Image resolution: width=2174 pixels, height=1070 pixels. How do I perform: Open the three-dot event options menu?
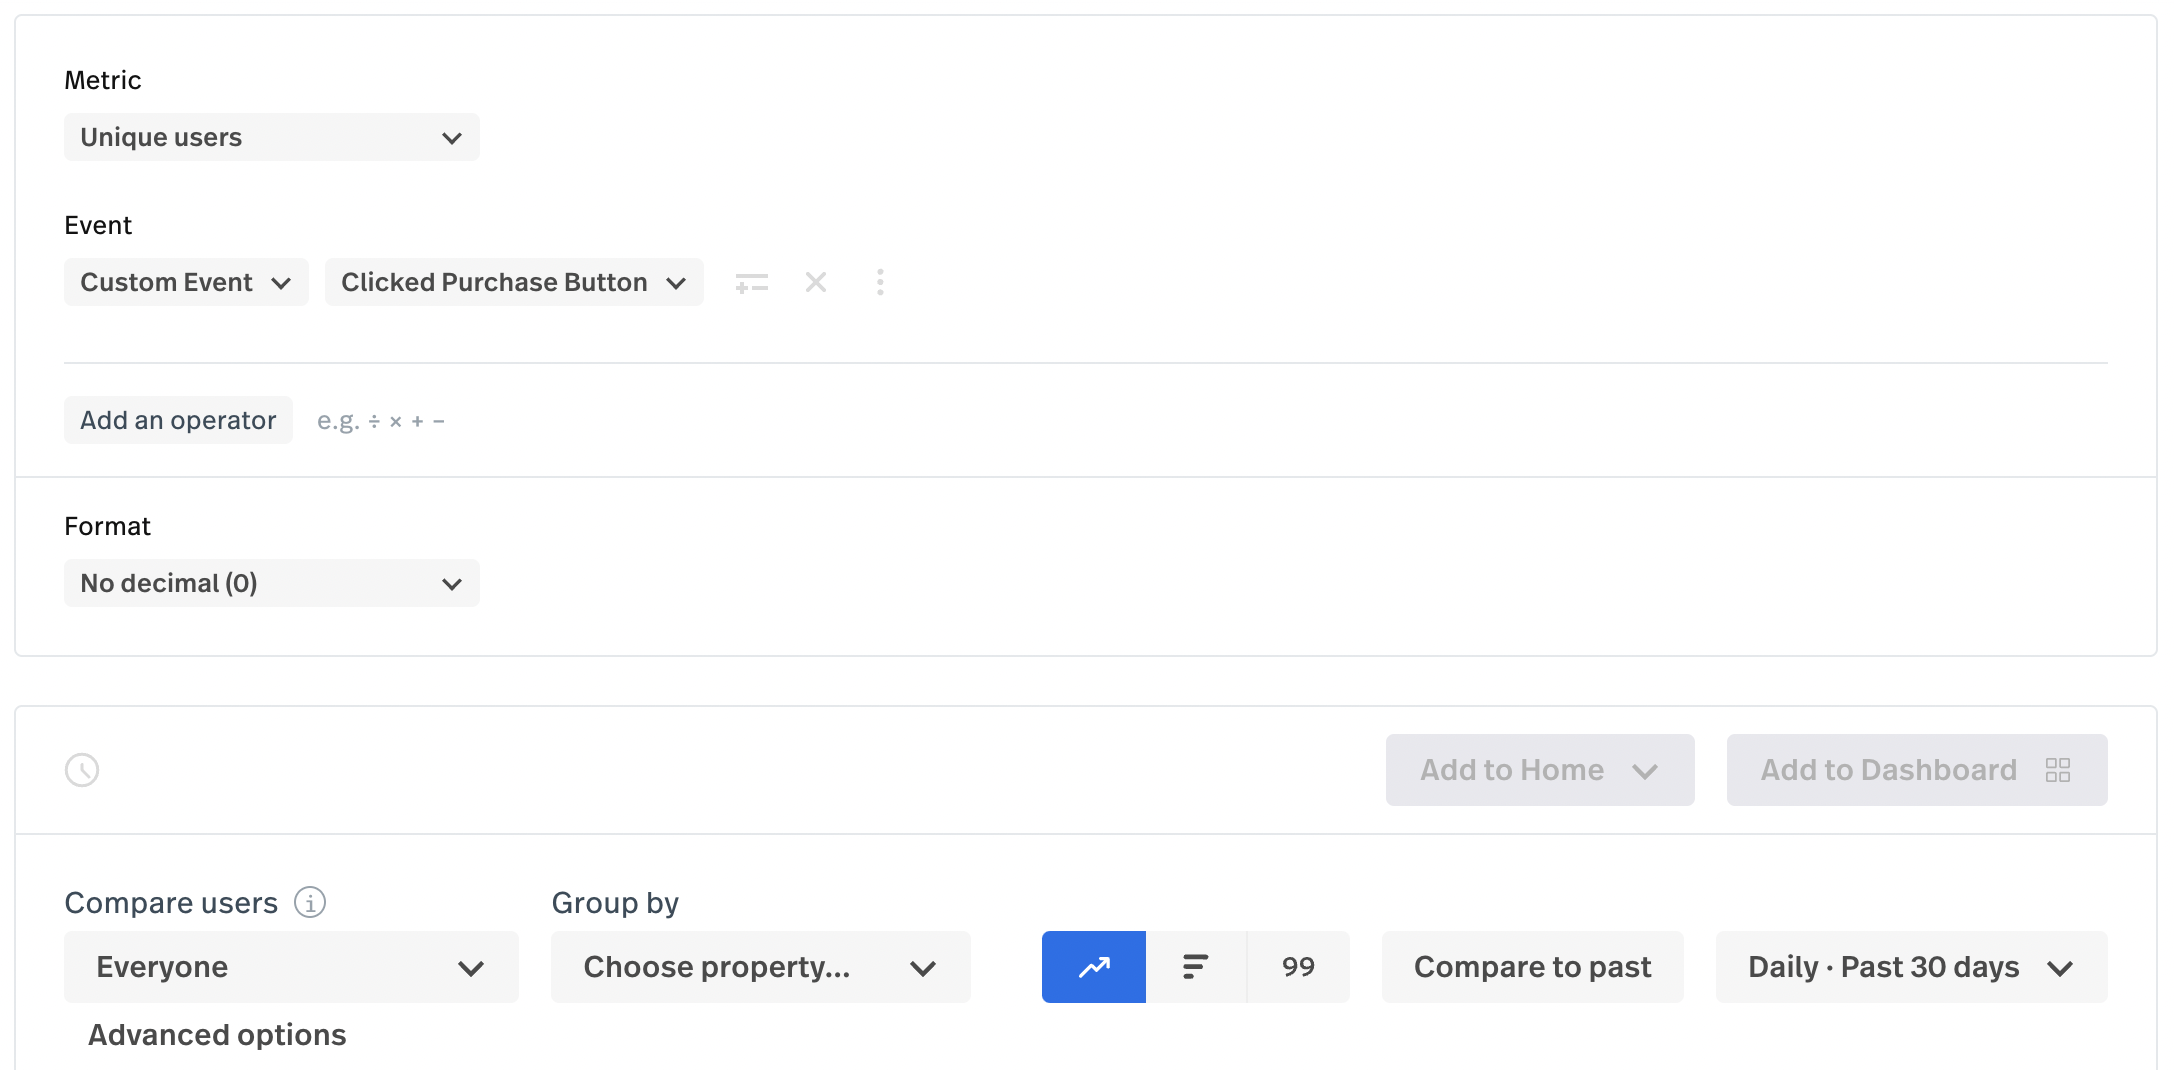[x=880, y=283]
